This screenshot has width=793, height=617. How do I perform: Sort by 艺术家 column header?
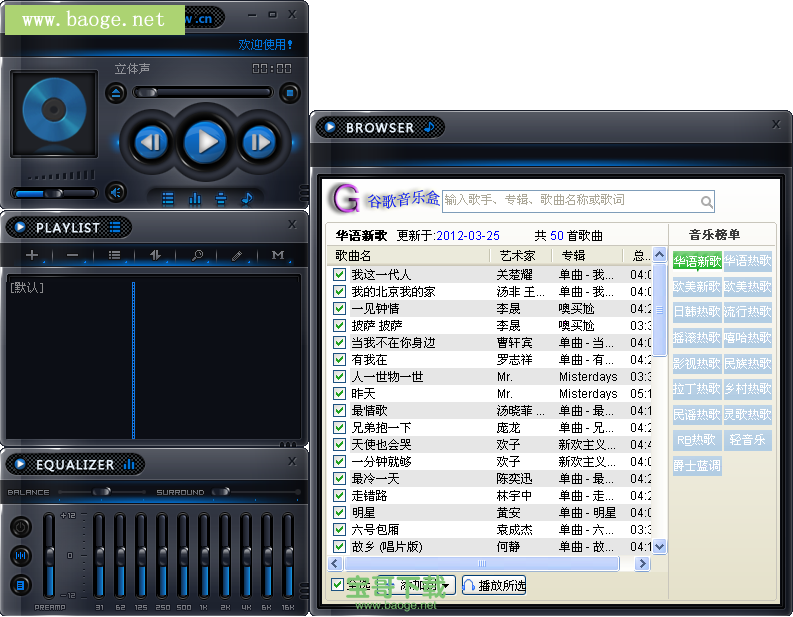tap(520, 255)
